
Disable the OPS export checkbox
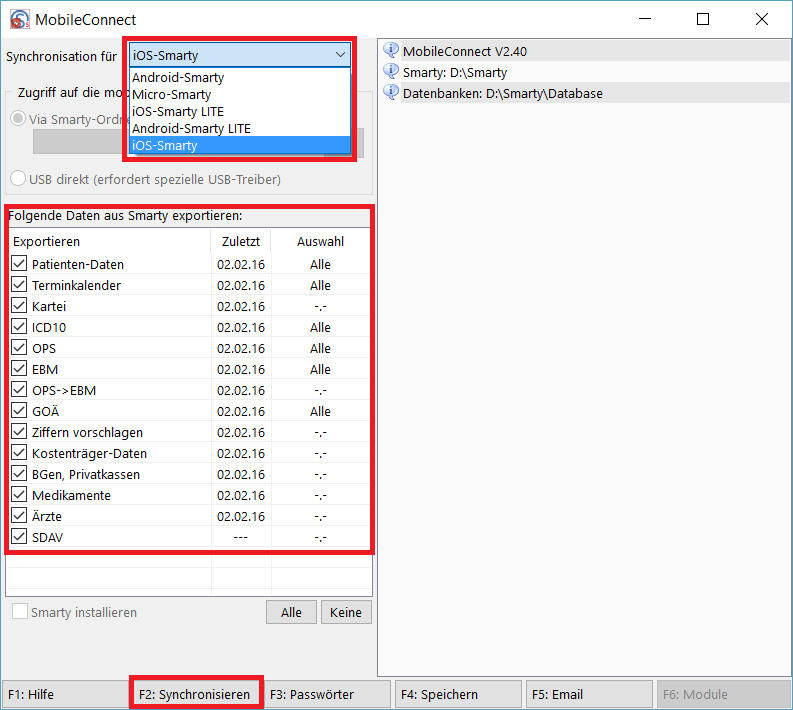pyautogui.click(x=19, y=347)
